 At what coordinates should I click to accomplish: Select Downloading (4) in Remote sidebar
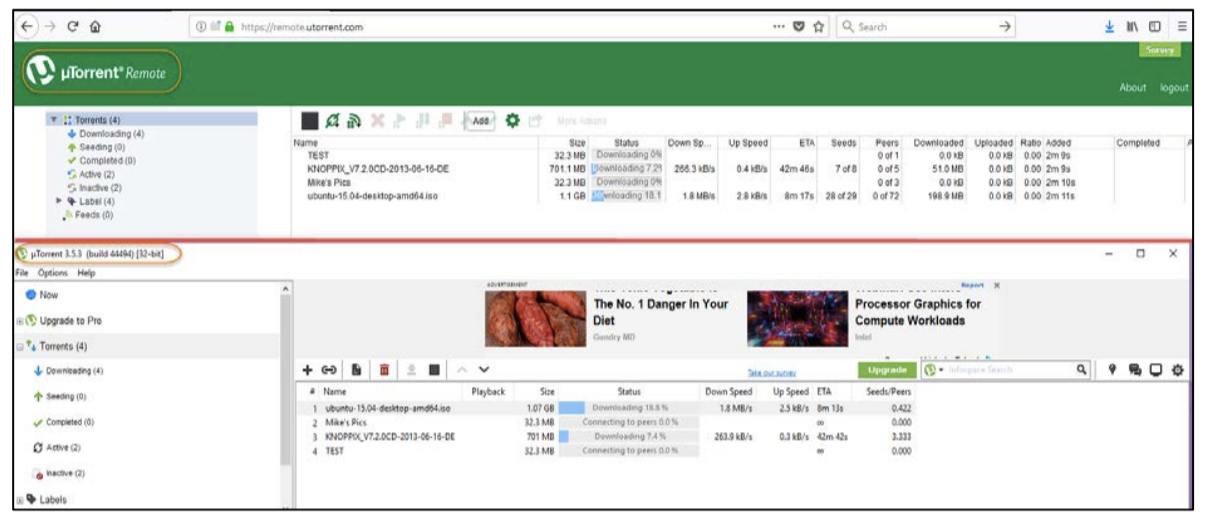click(105, 133)
